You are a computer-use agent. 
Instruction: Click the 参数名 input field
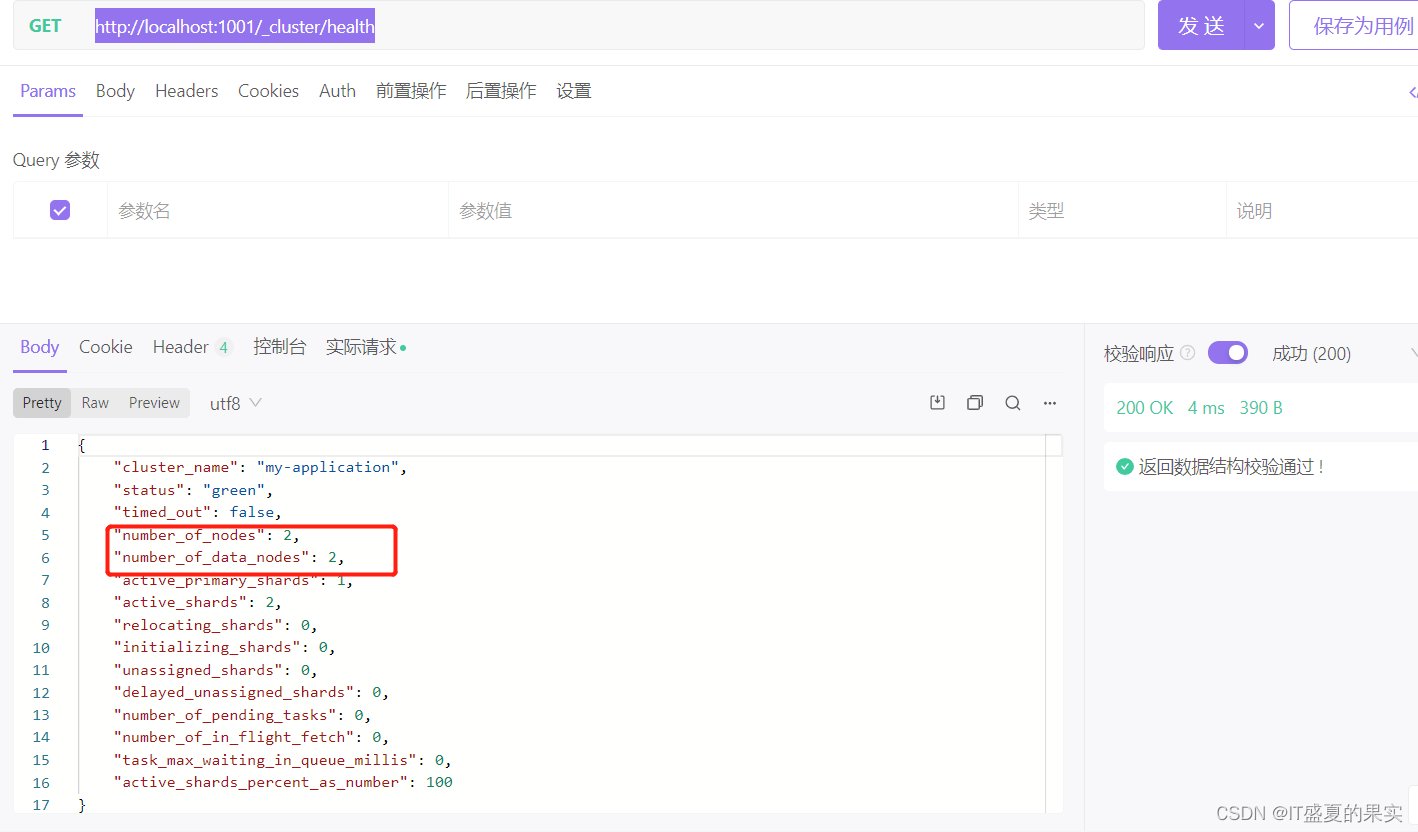pyautogui.click(x=278, y=210)
